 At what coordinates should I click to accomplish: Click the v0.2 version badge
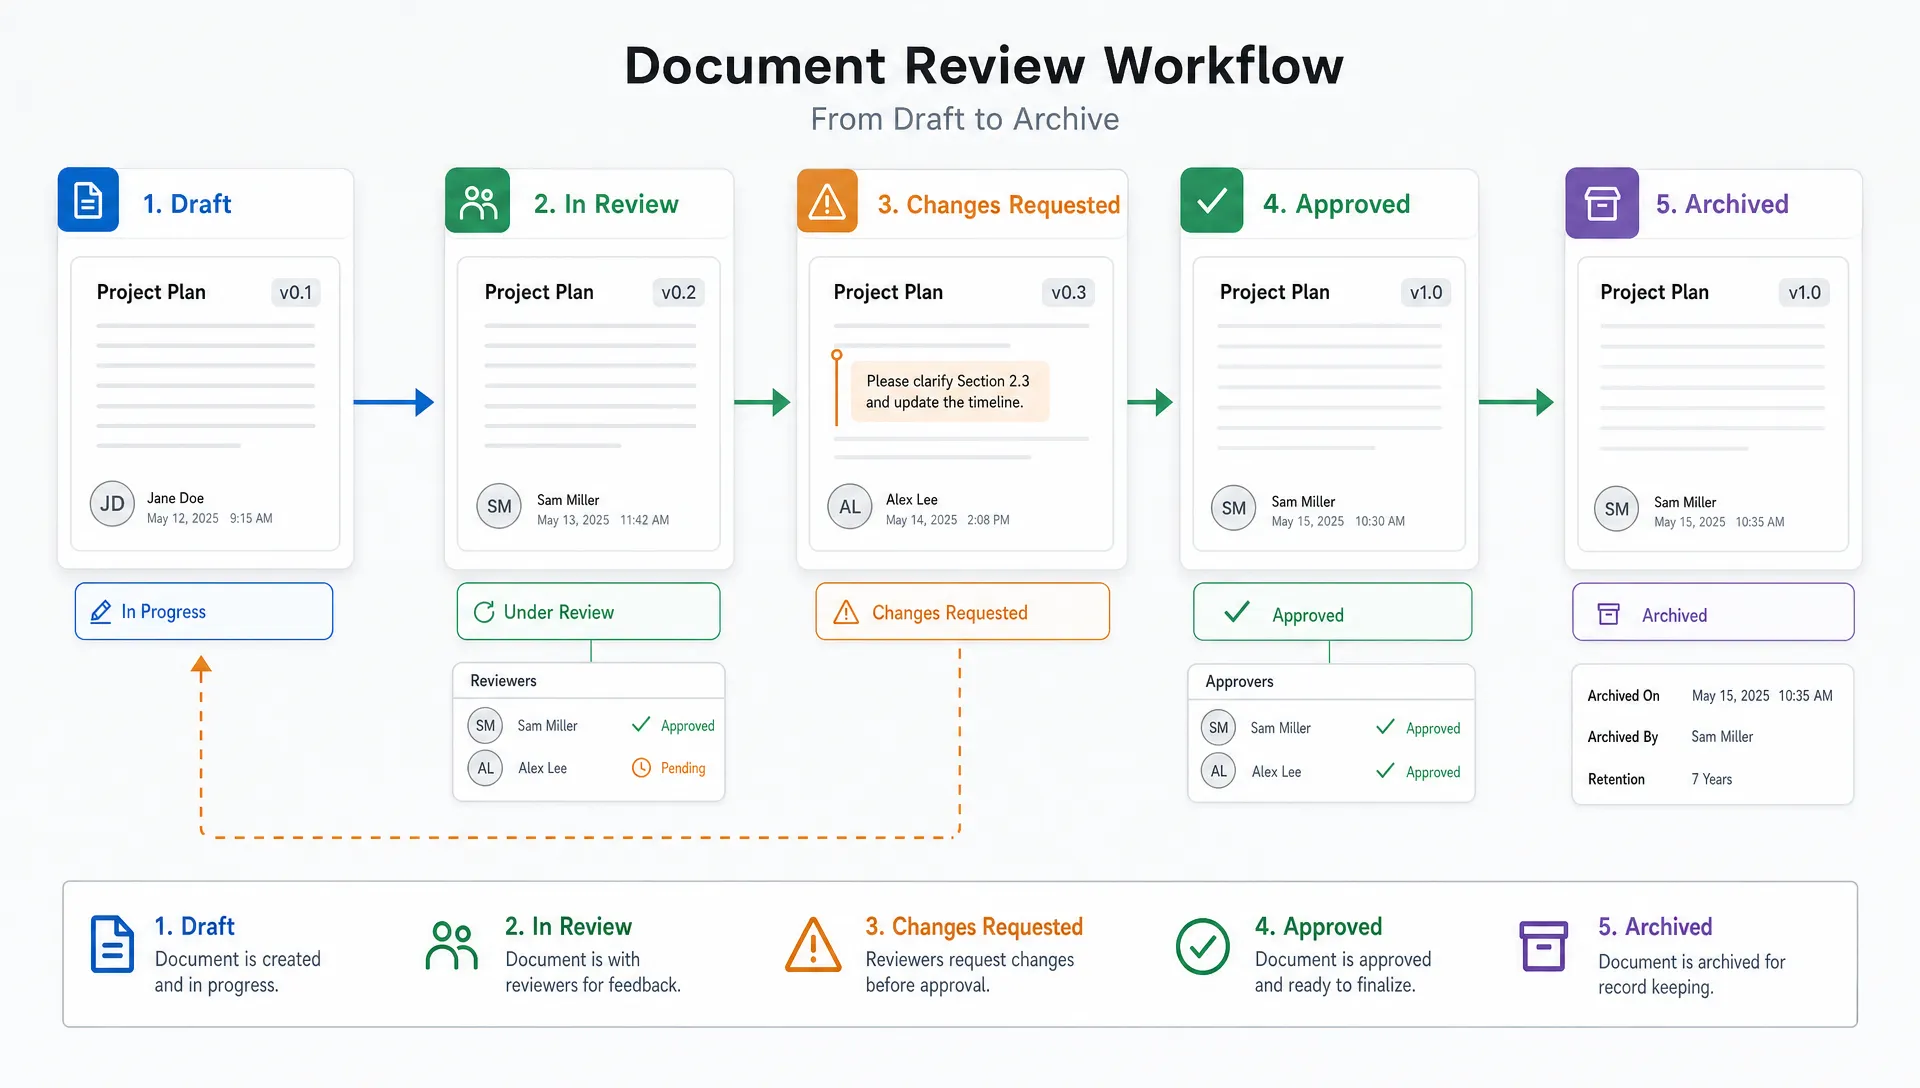tap(679, 293)
